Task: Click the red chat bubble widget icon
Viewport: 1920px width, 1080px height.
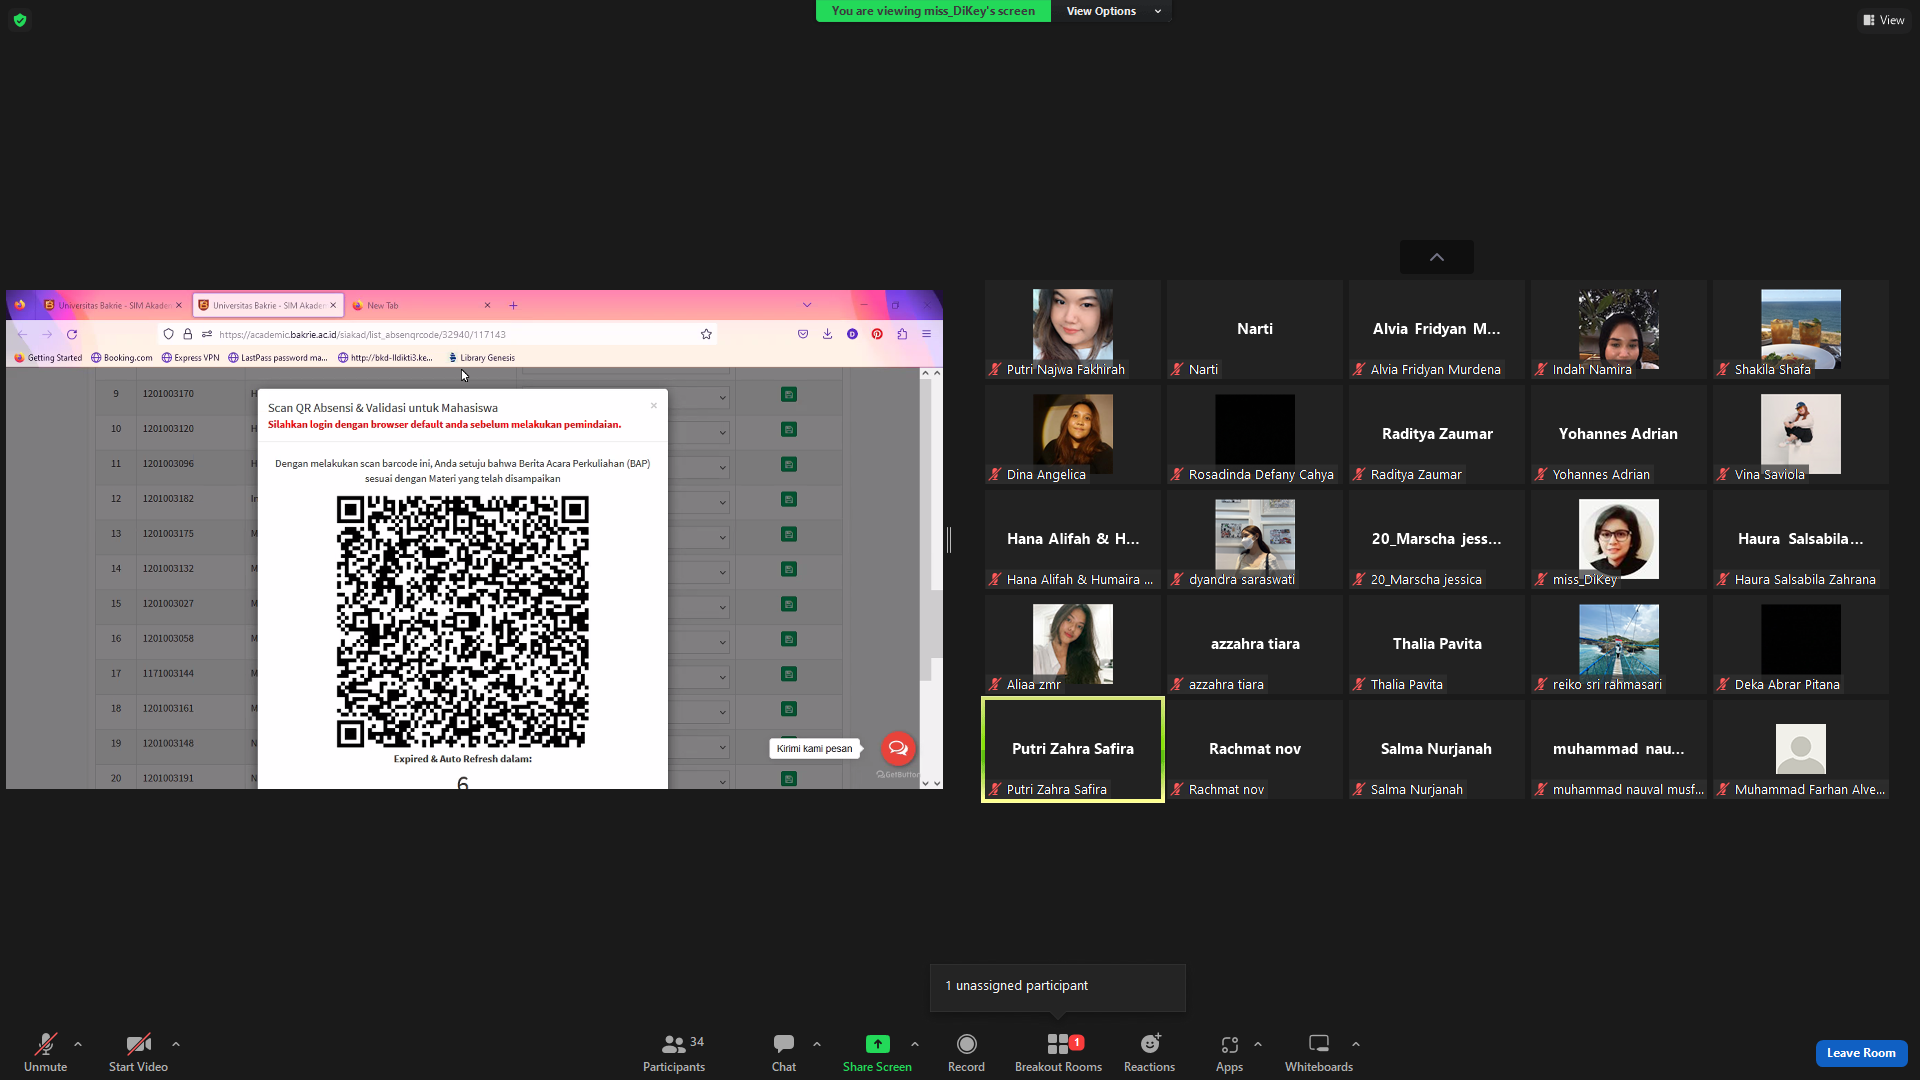Action: (898, 748)
